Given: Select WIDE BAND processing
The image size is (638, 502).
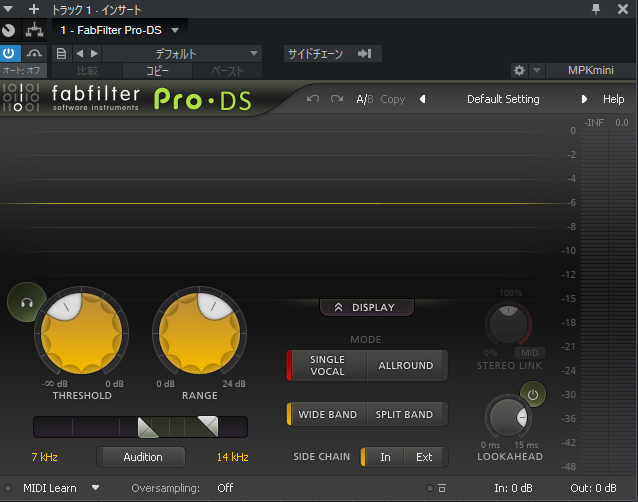Looking at the screenshot, I should coord(327,414).
